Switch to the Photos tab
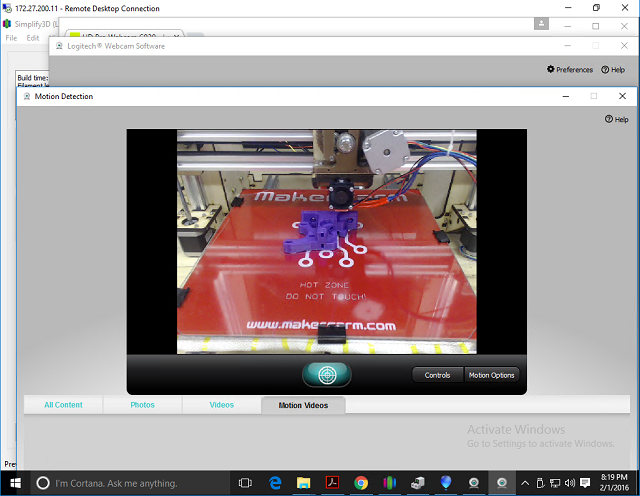640x496 pixels. pyautogui.click(x=142, y=405)
